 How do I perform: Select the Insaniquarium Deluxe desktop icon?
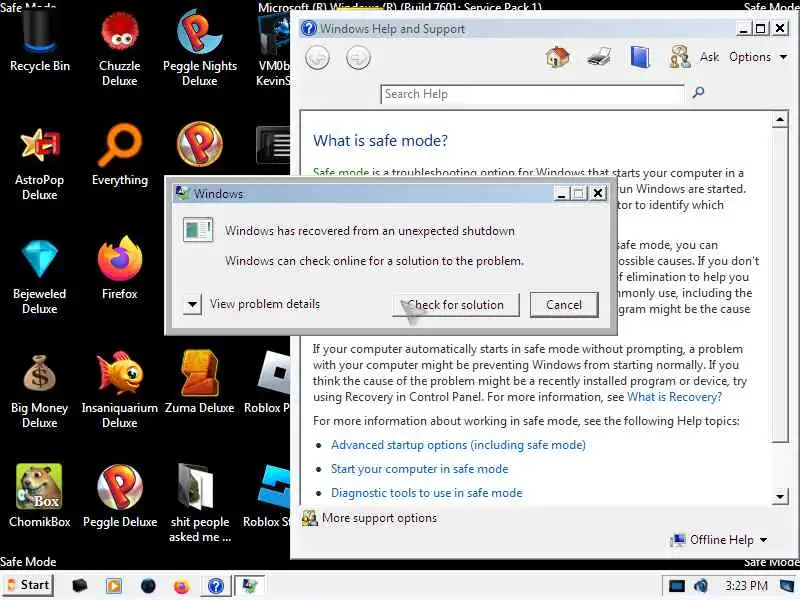pos(120,391)
